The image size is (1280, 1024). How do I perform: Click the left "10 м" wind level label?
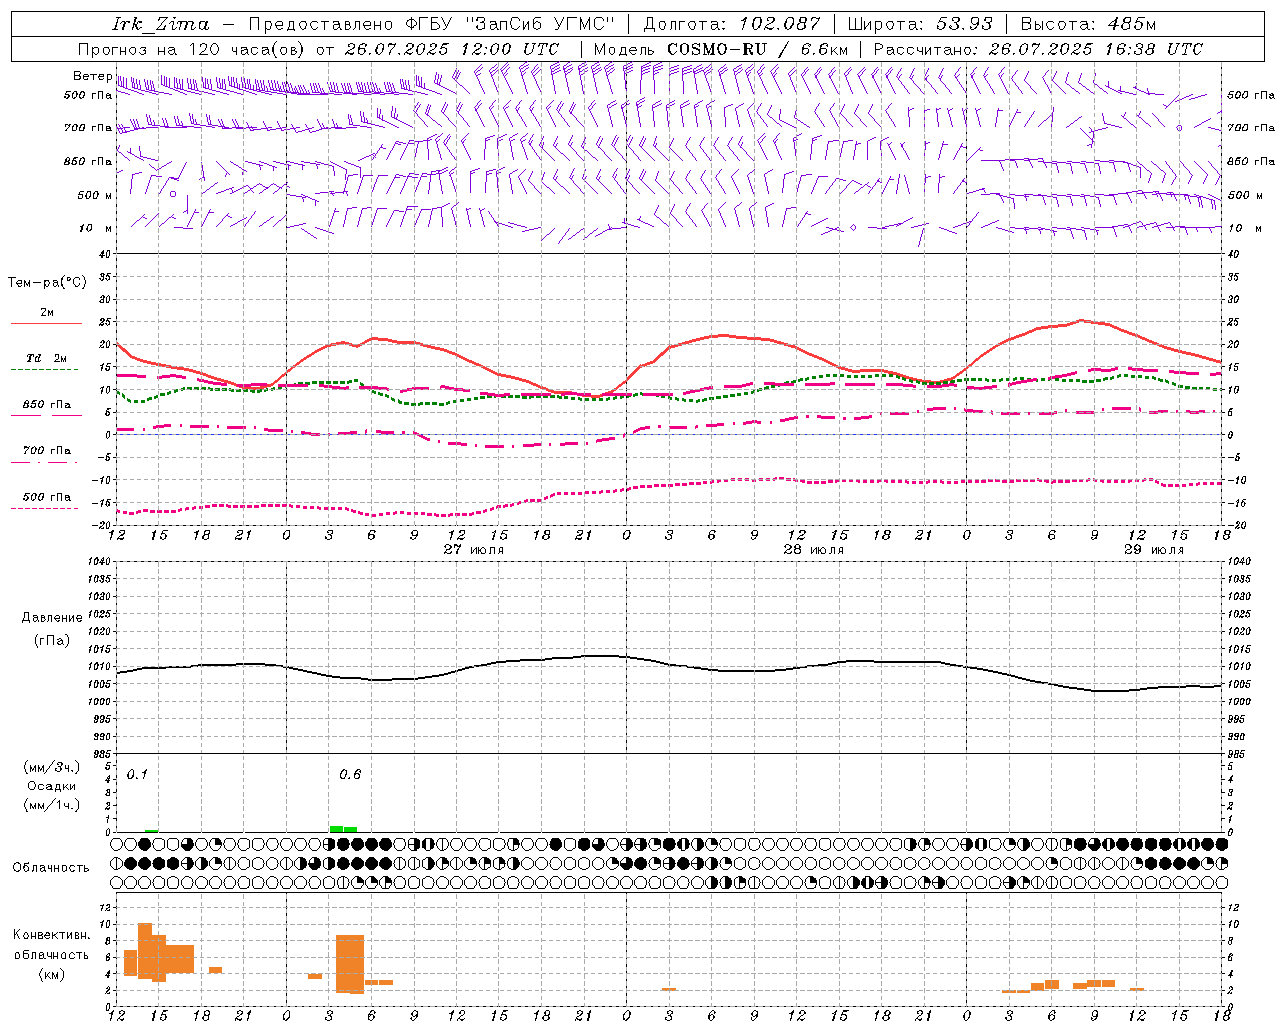pos(95,228)
